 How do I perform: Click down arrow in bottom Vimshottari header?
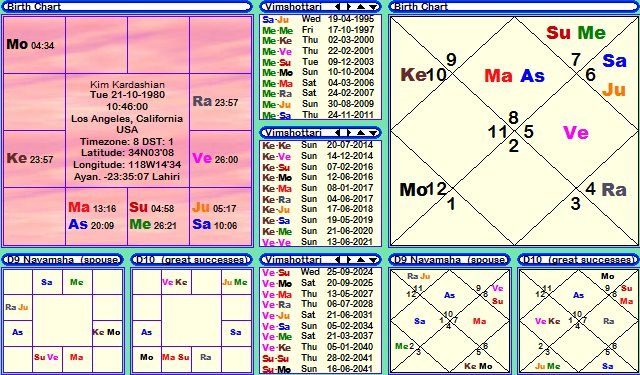click(373, 260)
